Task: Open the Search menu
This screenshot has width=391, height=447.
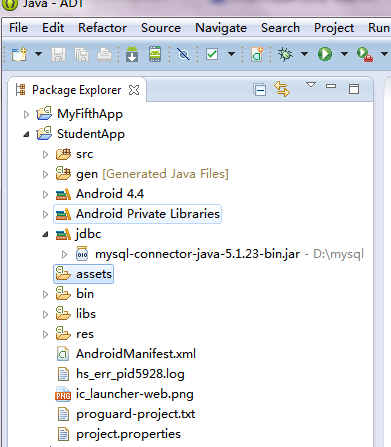Action: click(x=280, y=28)
